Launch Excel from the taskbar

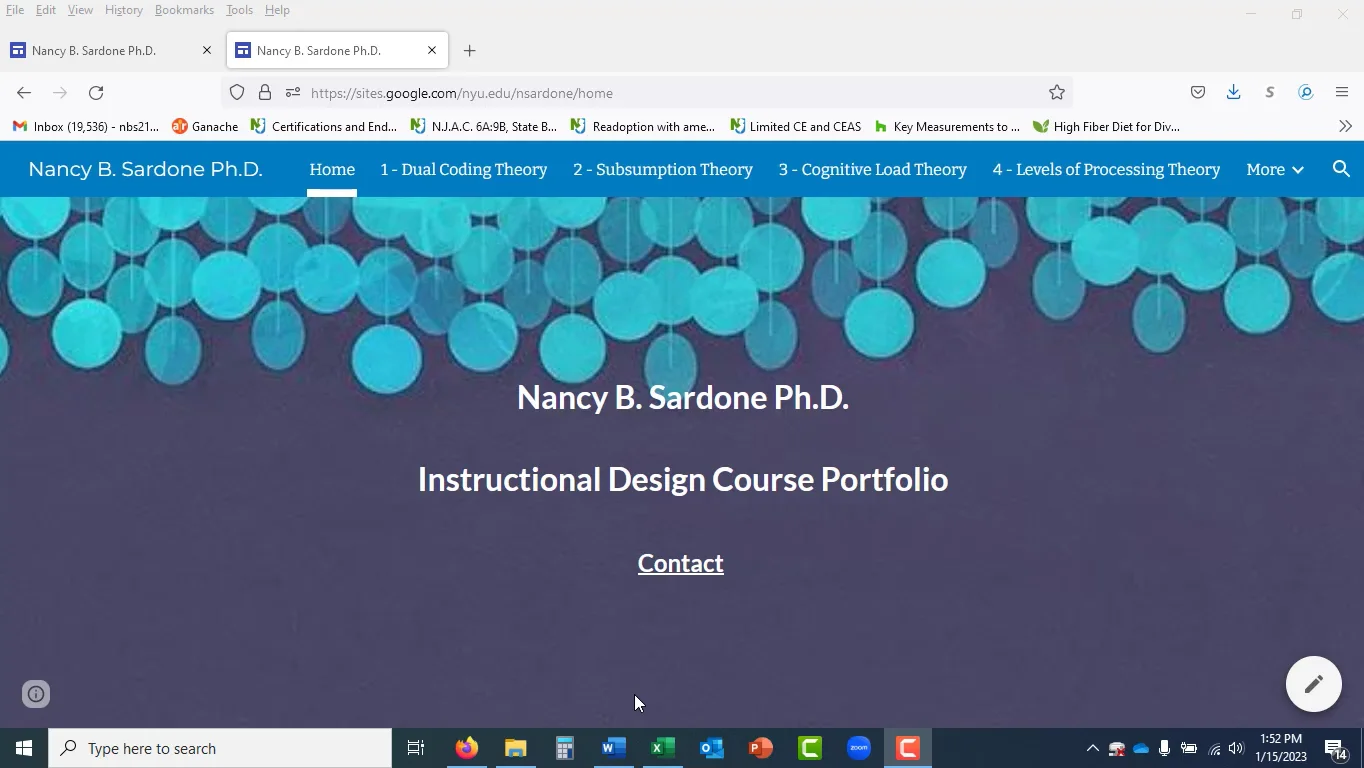(x=663, y=748)
